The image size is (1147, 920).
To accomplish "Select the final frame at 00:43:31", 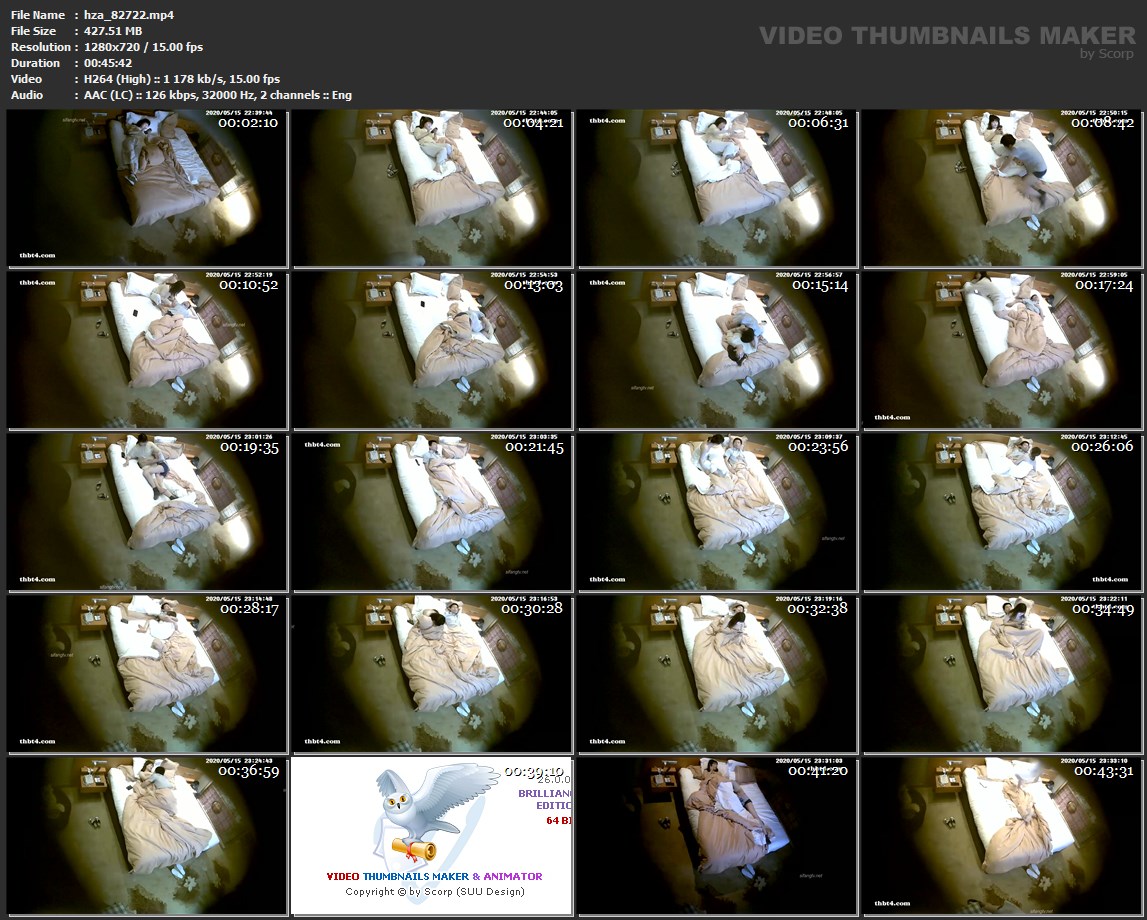I will pos(1002,836).
